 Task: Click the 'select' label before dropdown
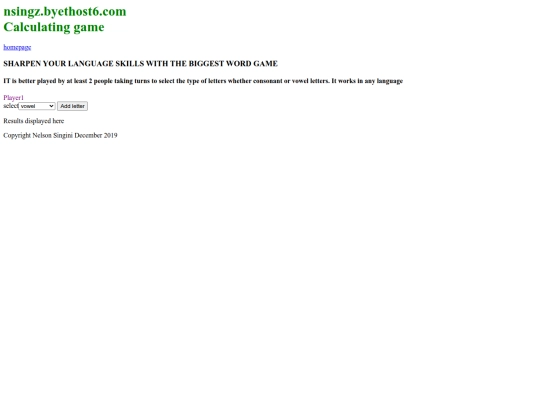(11, 106)
